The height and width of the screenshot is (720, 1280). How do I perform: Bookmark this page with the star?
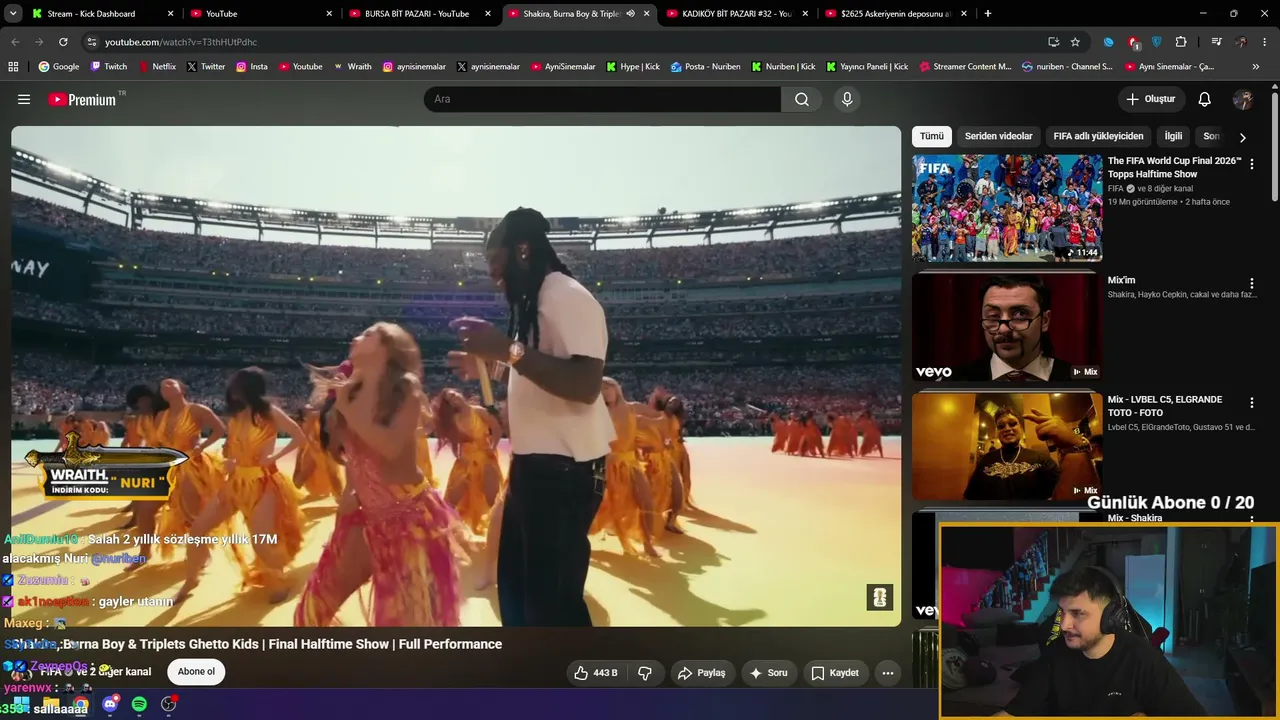(1075, 42)
